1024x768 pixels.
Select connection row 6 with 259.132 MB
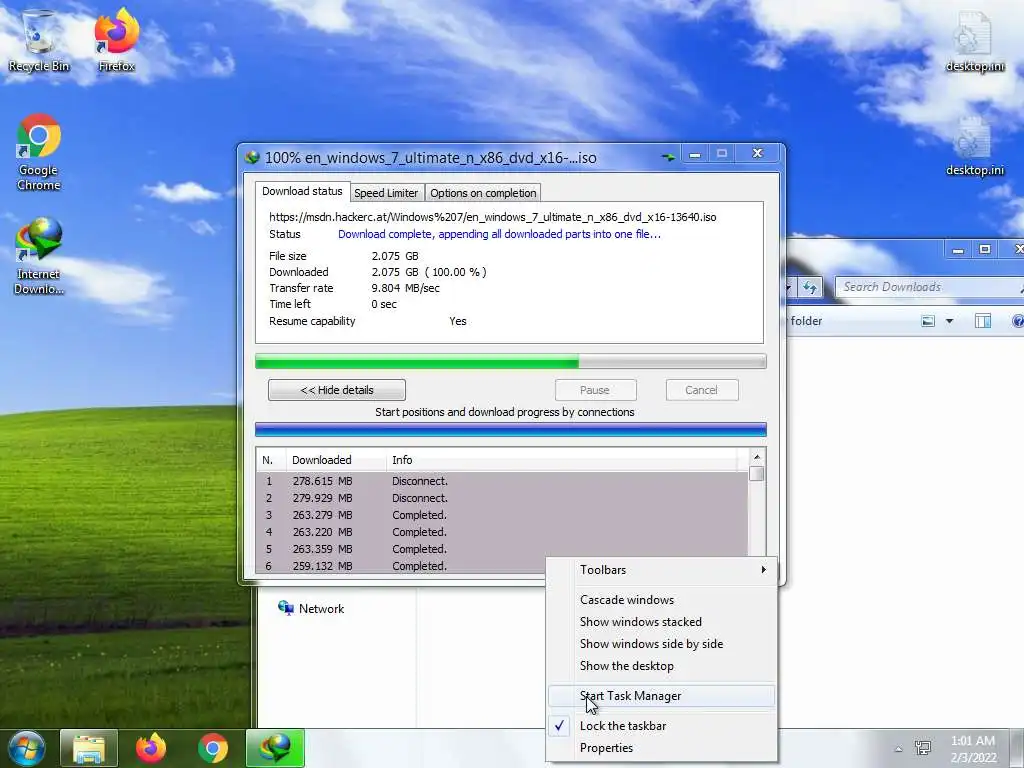(x=401, y=566)
